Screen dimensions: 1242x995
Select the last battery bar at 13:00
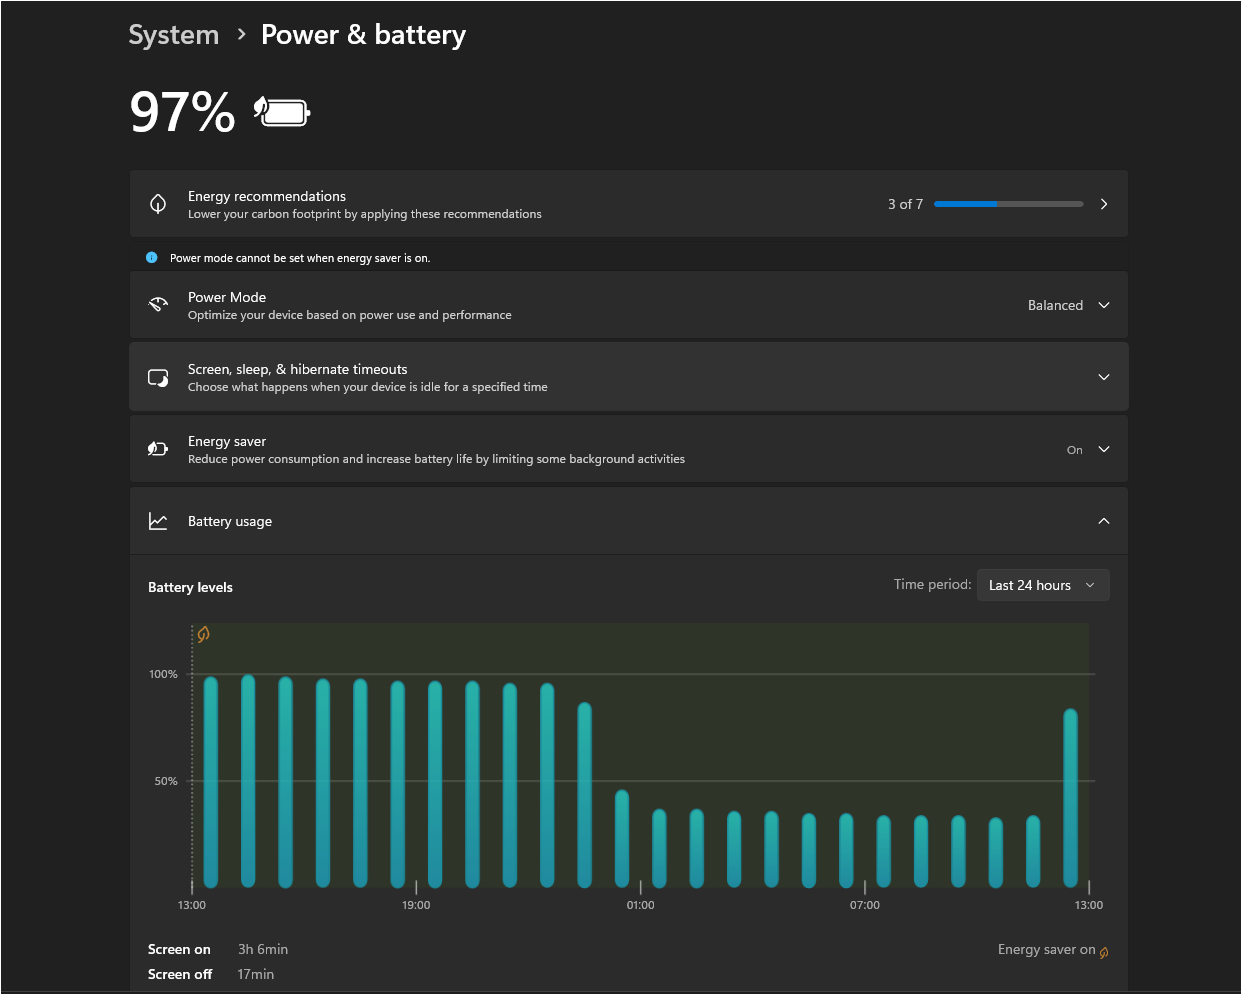tap(1070, 798)
